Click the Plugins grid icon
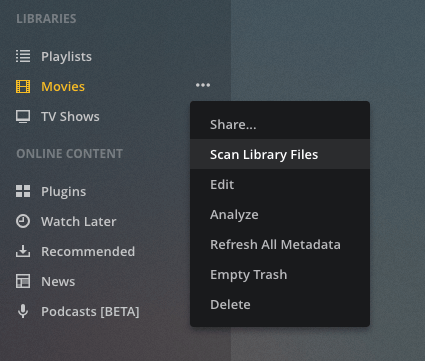Image resolution: width=425 pixels, height=361 pixels. 23,191
